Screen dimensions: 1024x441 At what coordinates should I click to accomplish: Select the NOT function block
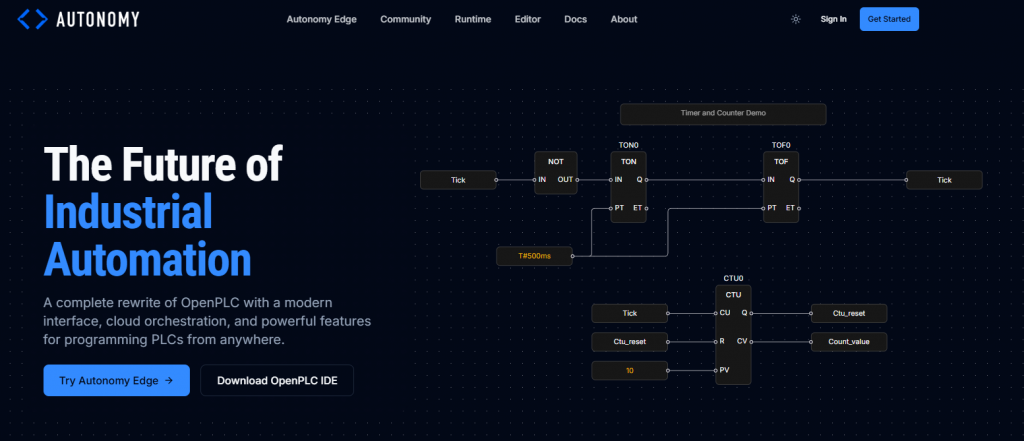556,173
